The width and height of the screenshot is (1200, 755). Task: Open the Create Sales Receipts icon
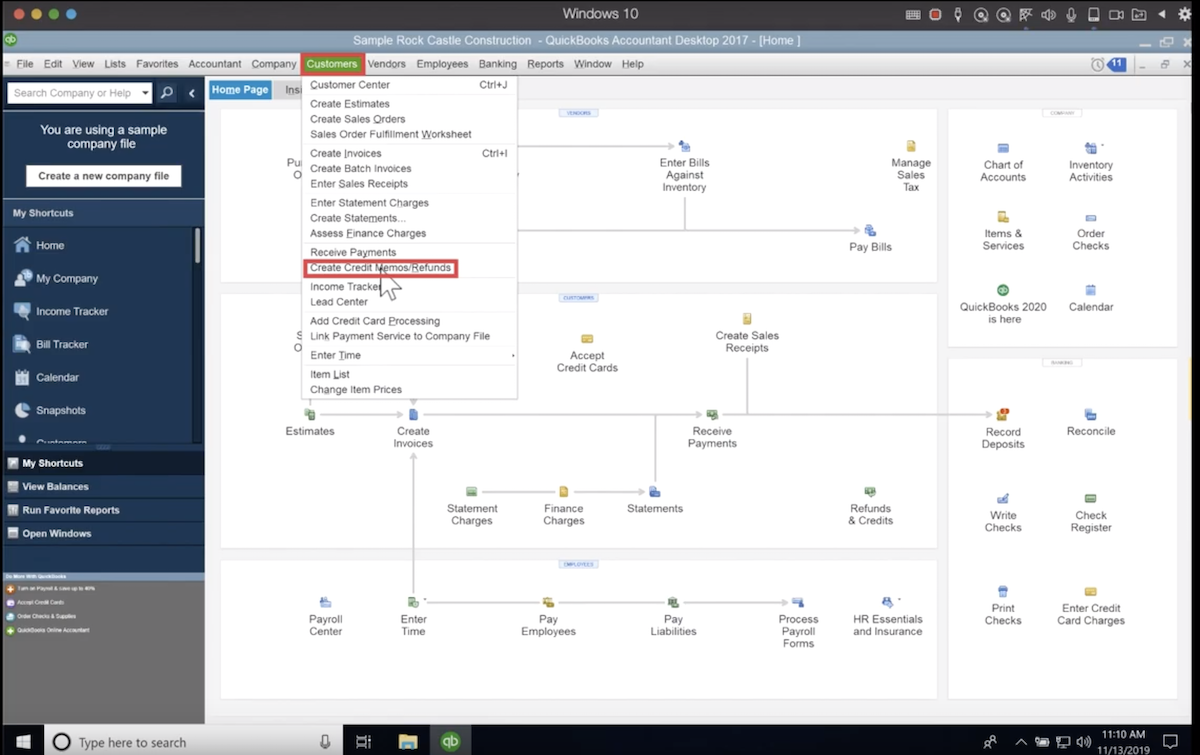point(747,319)
